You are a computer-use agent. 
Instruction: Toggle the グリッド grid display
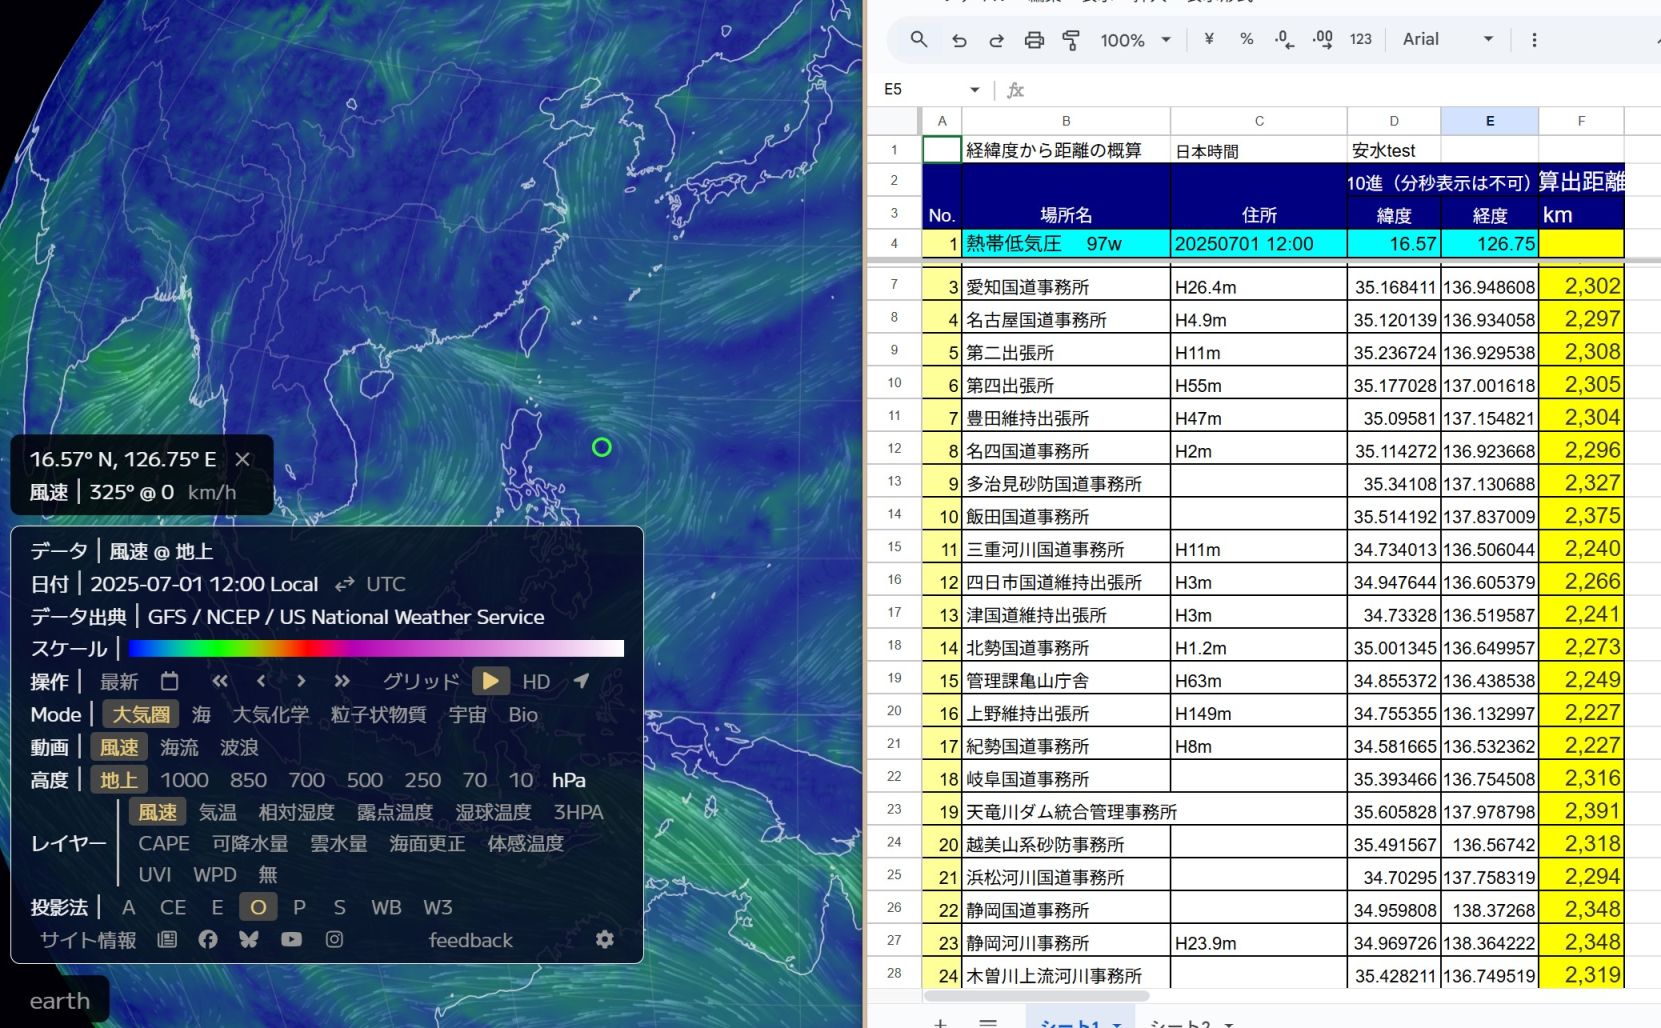pyautogui.click(x=421, y=681)
